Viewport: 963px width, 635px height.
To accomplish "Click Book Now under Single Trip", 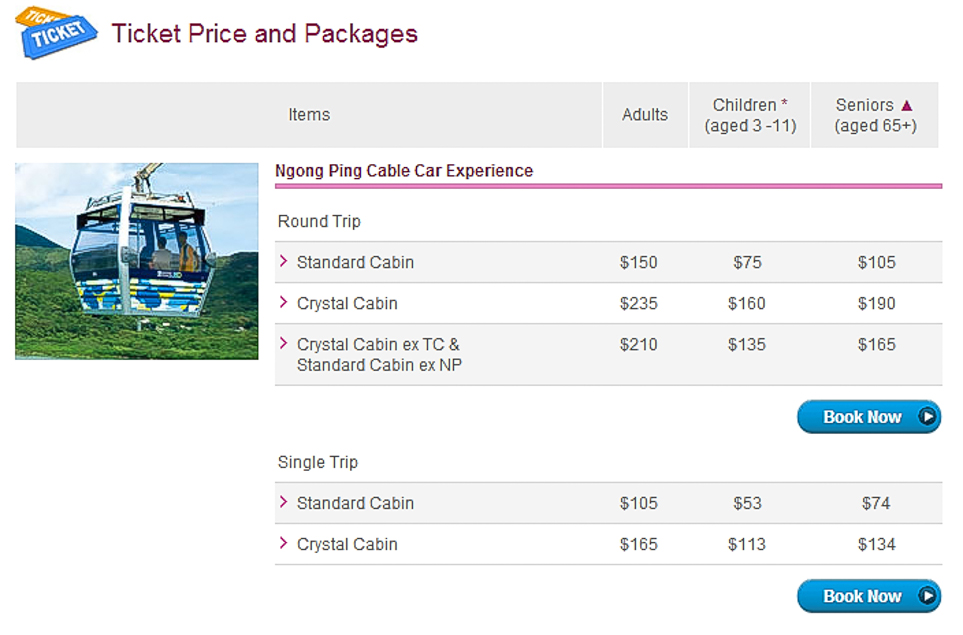I will tap(868, 596).
